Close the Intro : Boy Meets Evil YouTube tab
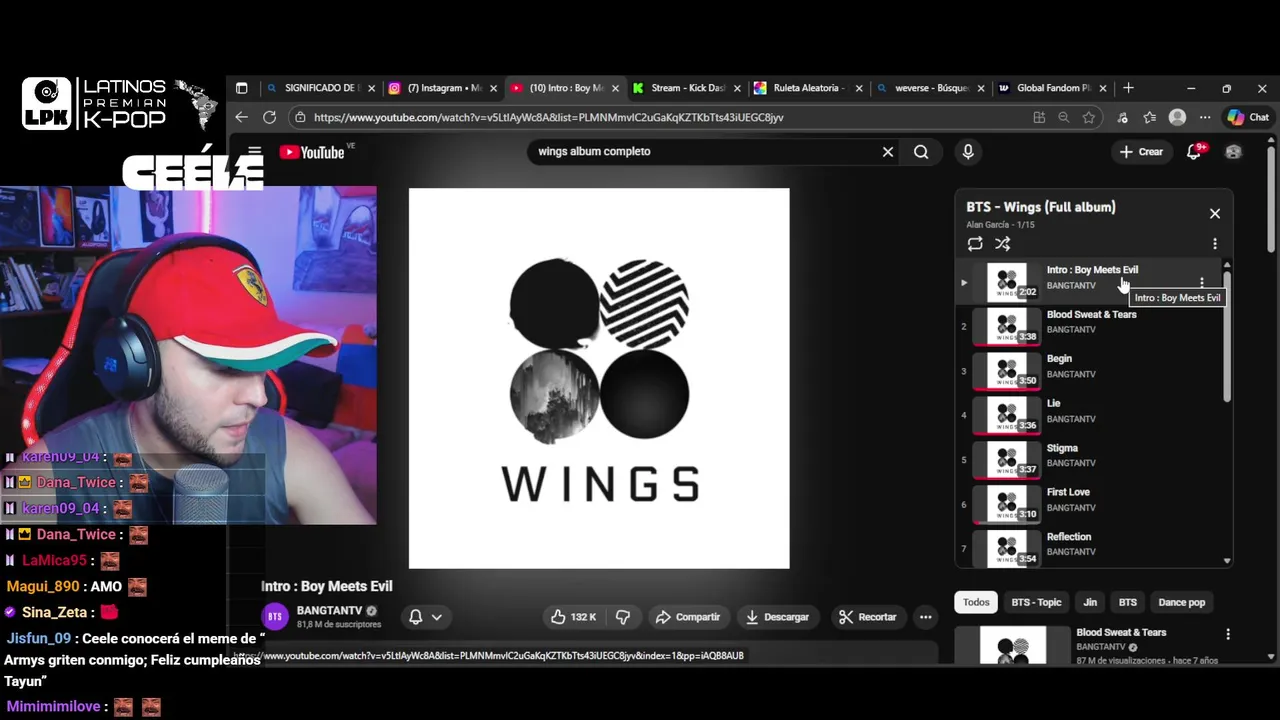Viewport: 1280px width, 720px height. 615,88
